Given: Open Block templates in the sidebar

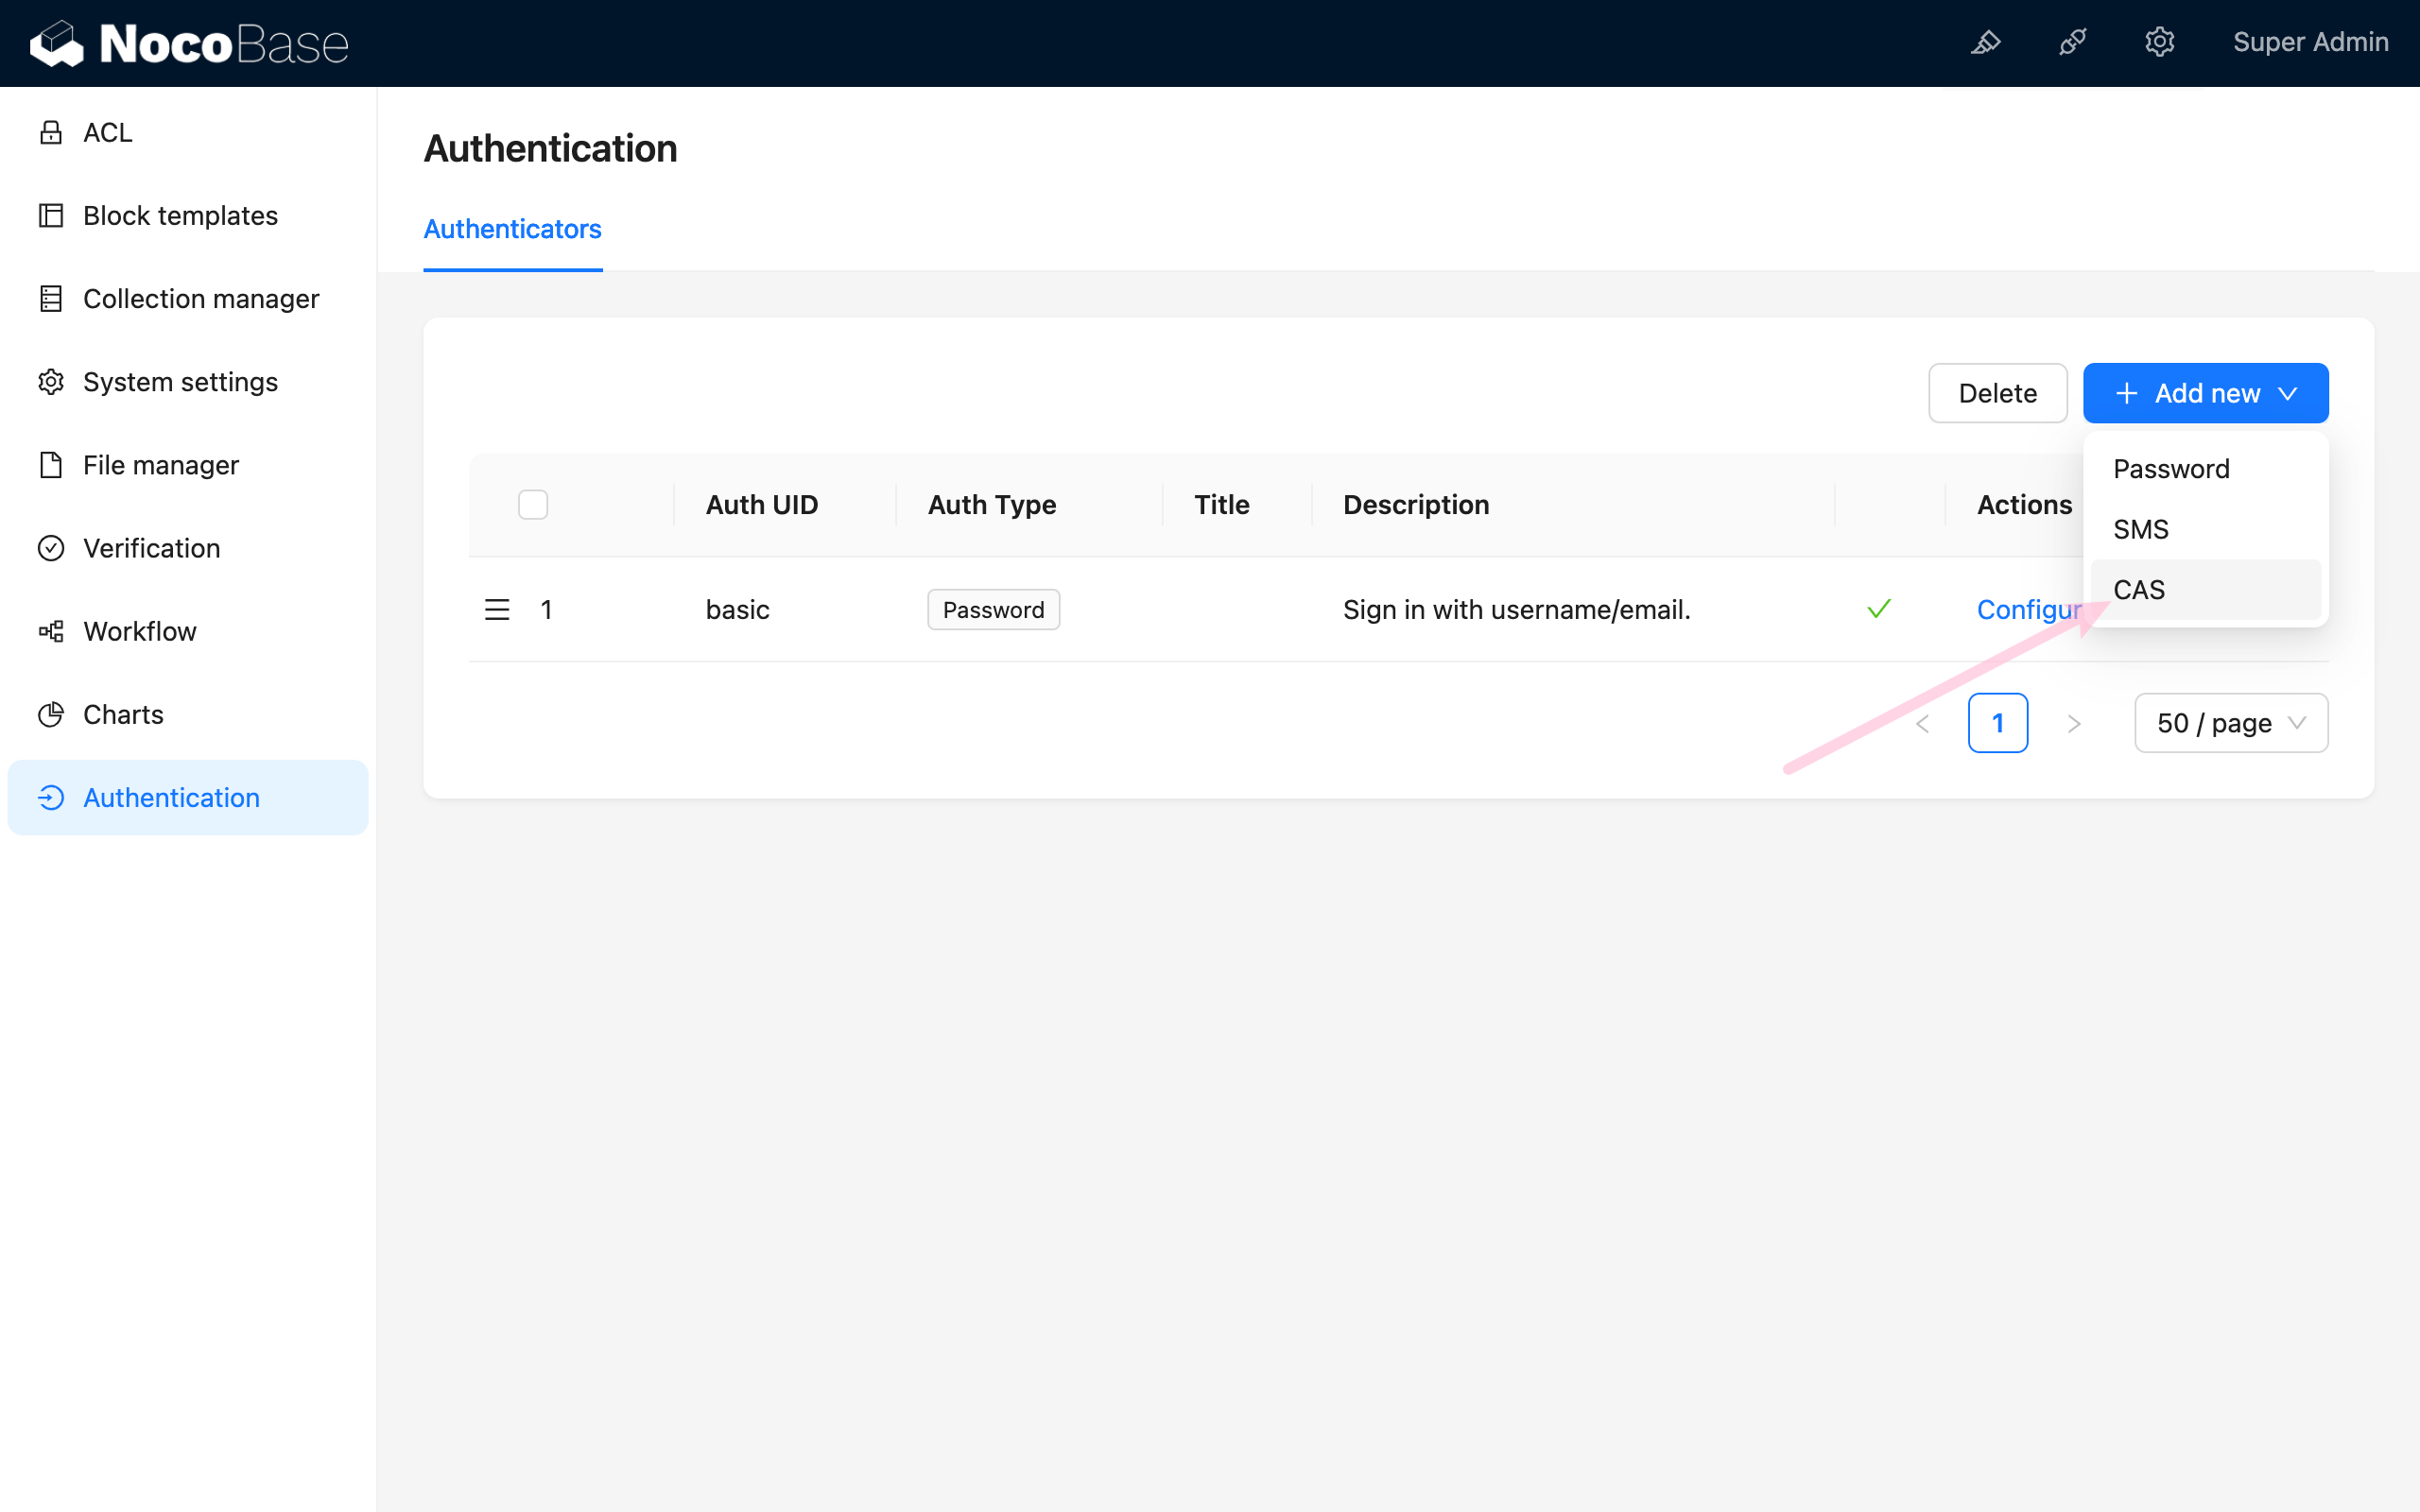Looking at the screenshot, I should [180, 216].
